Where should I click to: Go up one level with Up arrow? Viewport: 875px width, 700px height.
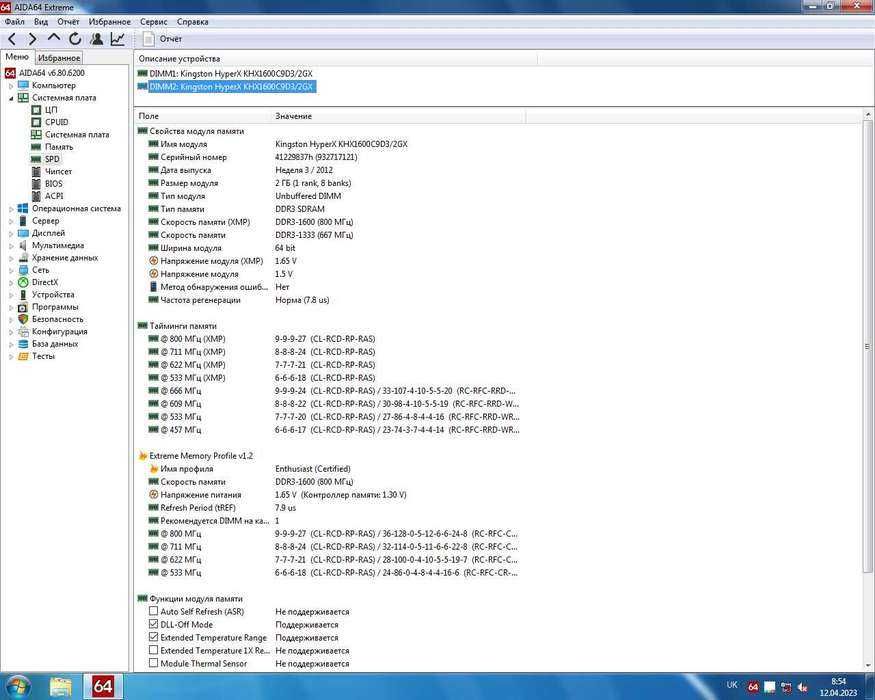[54, 39]
